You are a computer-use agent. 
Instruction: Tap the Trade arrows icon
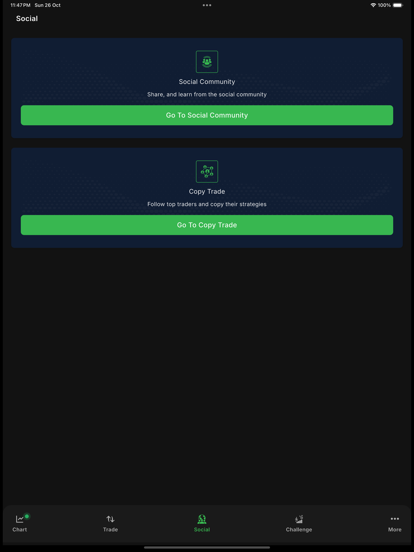(110, 519)
